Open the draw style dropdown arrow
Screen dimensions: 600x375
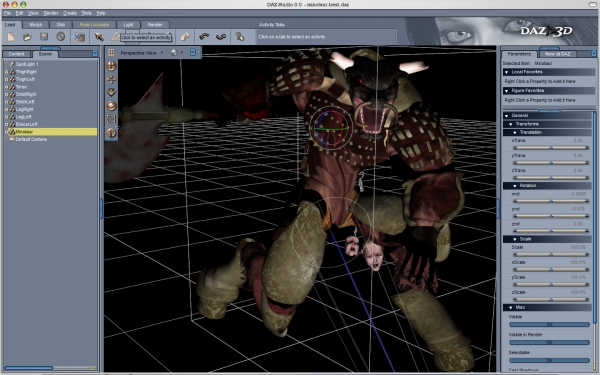coord(182,52)
